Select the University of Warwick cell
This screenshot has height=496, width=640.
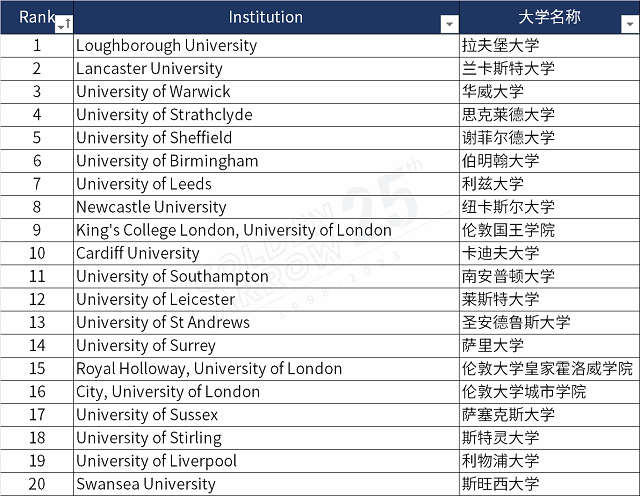[266, 92]
